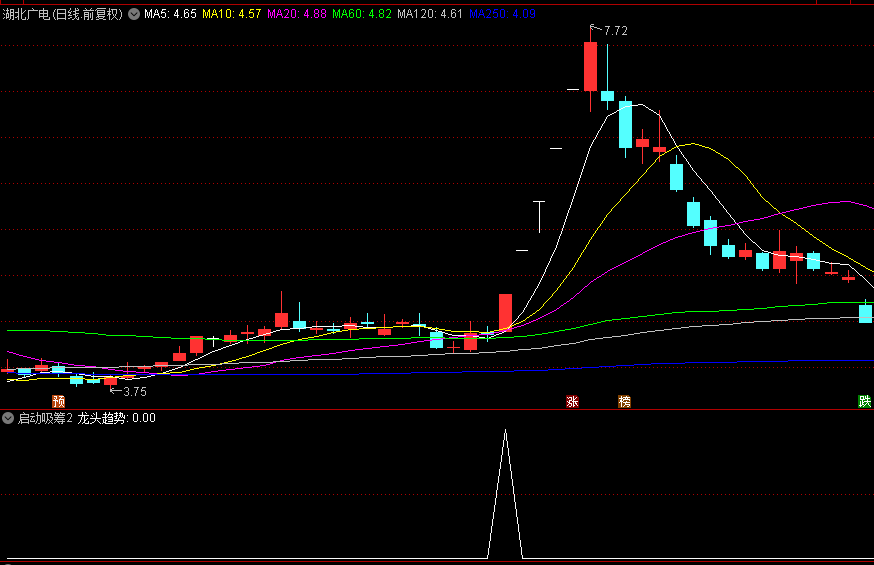Click the 涨 marker icon
This screenshot has width=874, height=565.
click(572, 401)
